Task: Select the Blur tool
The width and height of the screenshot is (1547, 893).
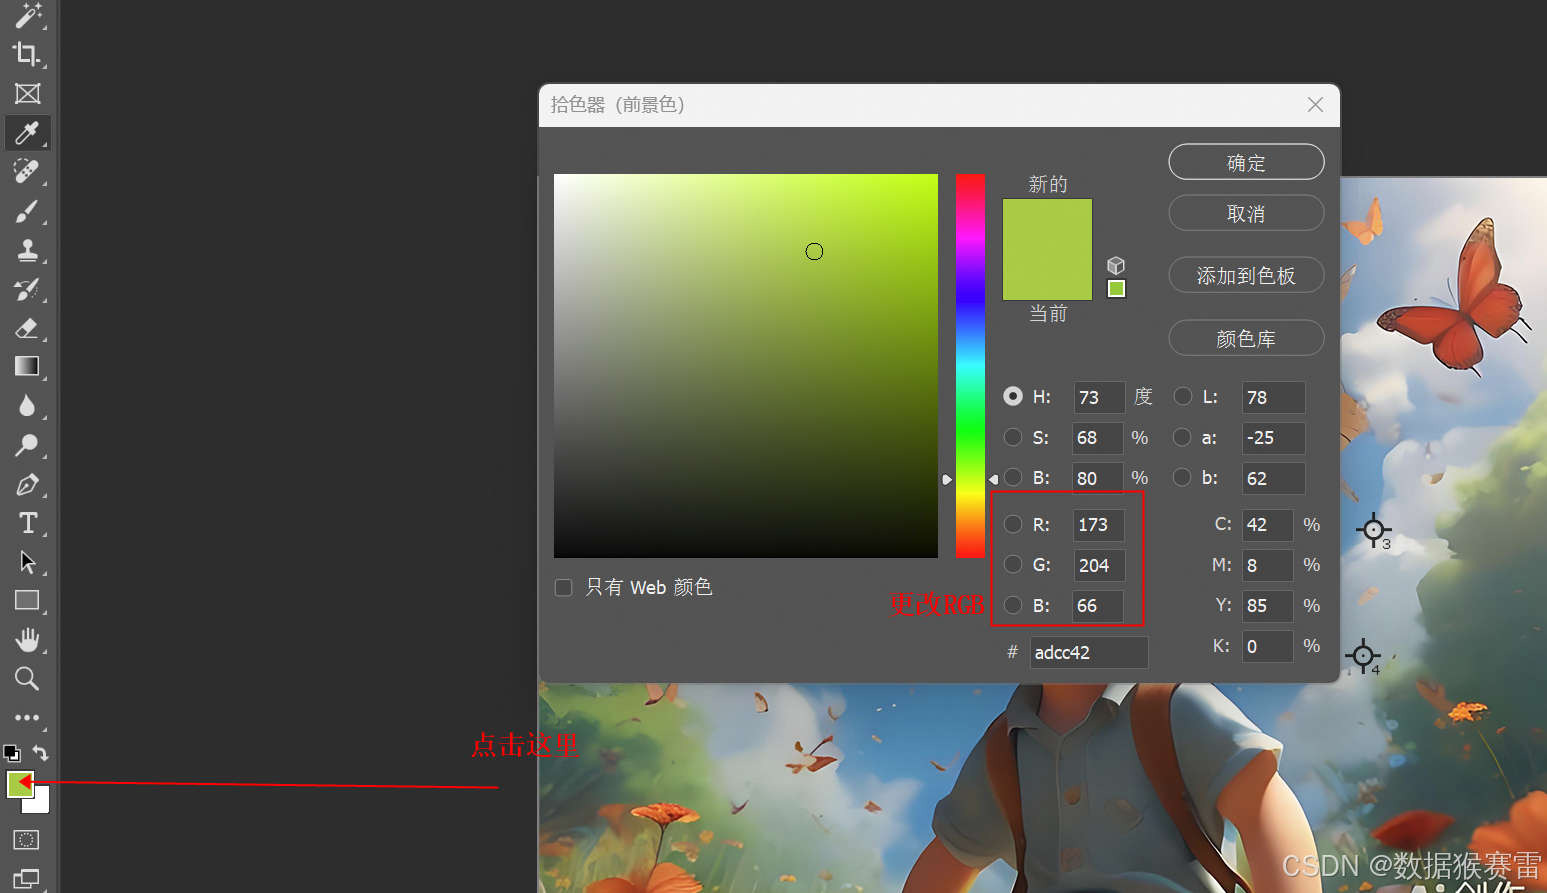Action: (x=27, y=406)
